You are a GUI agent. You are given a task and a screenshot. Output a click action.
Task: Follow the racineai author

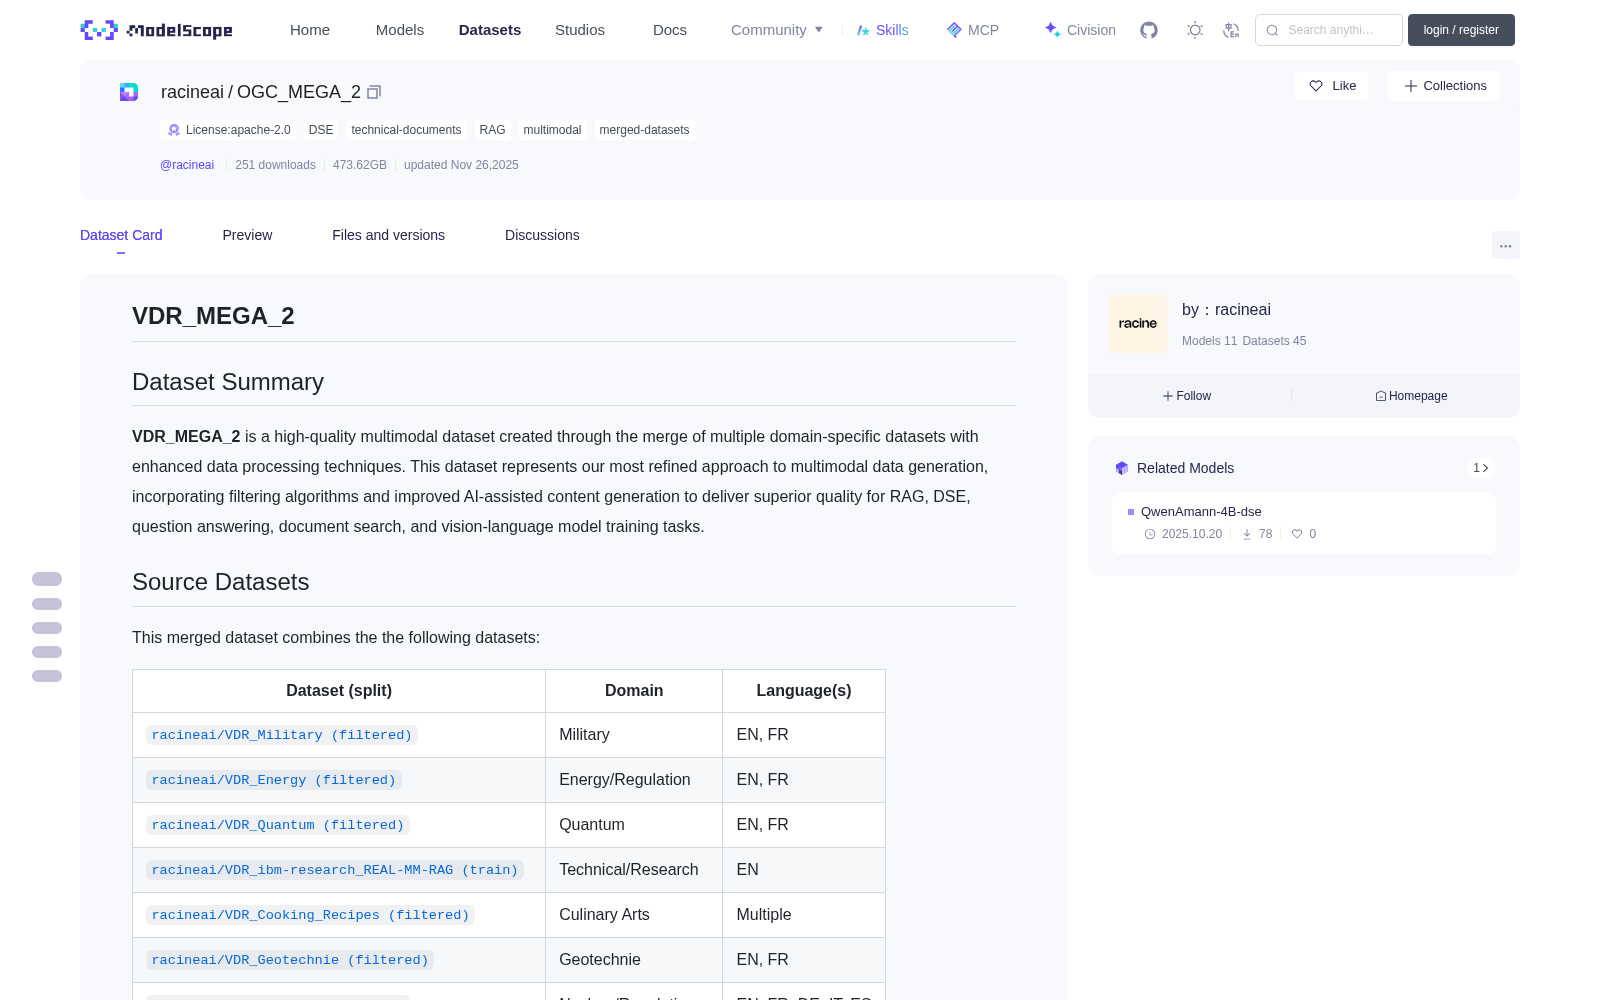pos(1187,396)
